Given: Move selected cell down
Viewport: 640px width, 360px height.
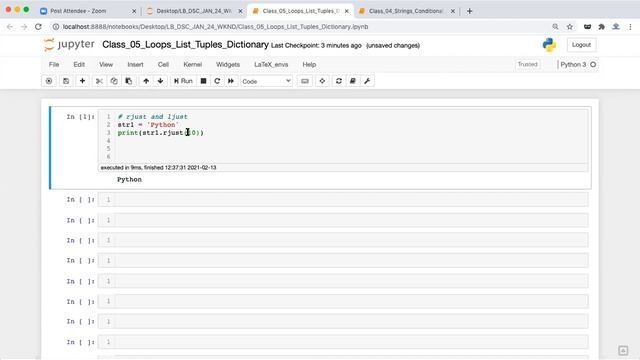Looking at the screenshot, I should point(160,81).
